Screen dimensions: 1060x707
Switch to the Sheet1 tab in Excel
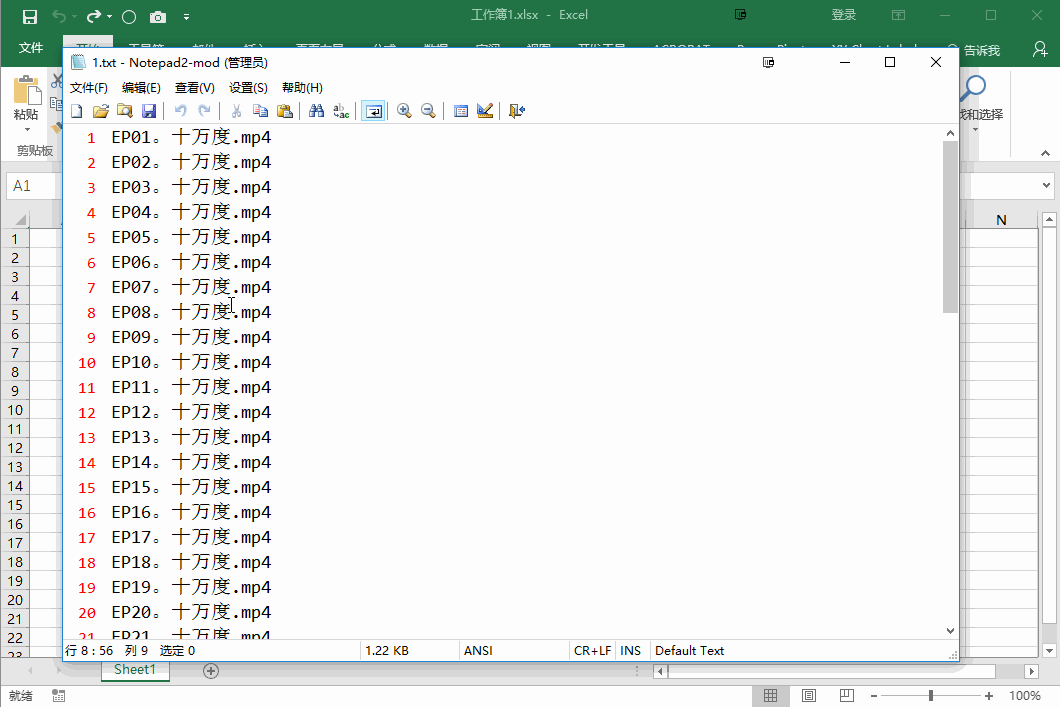pyautogui.click(x=134, y=670)
